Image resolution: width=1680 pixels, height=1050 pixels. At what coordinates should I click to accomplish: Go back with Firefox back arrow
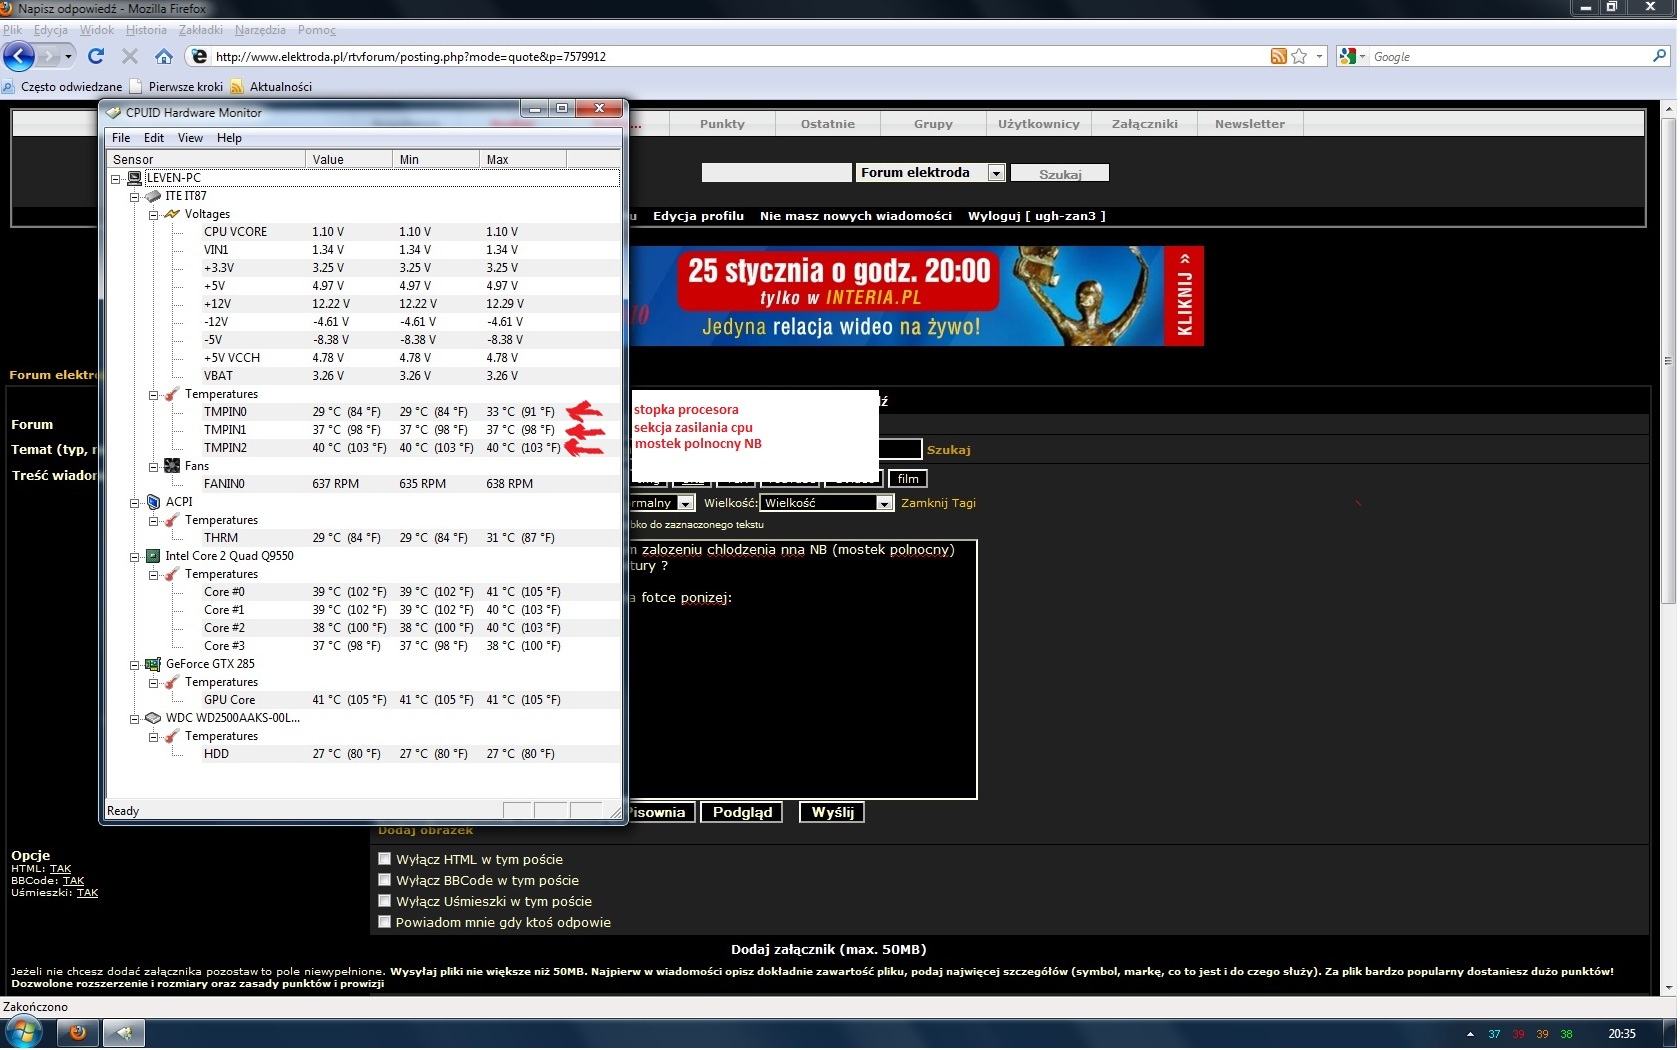(19, 56)
